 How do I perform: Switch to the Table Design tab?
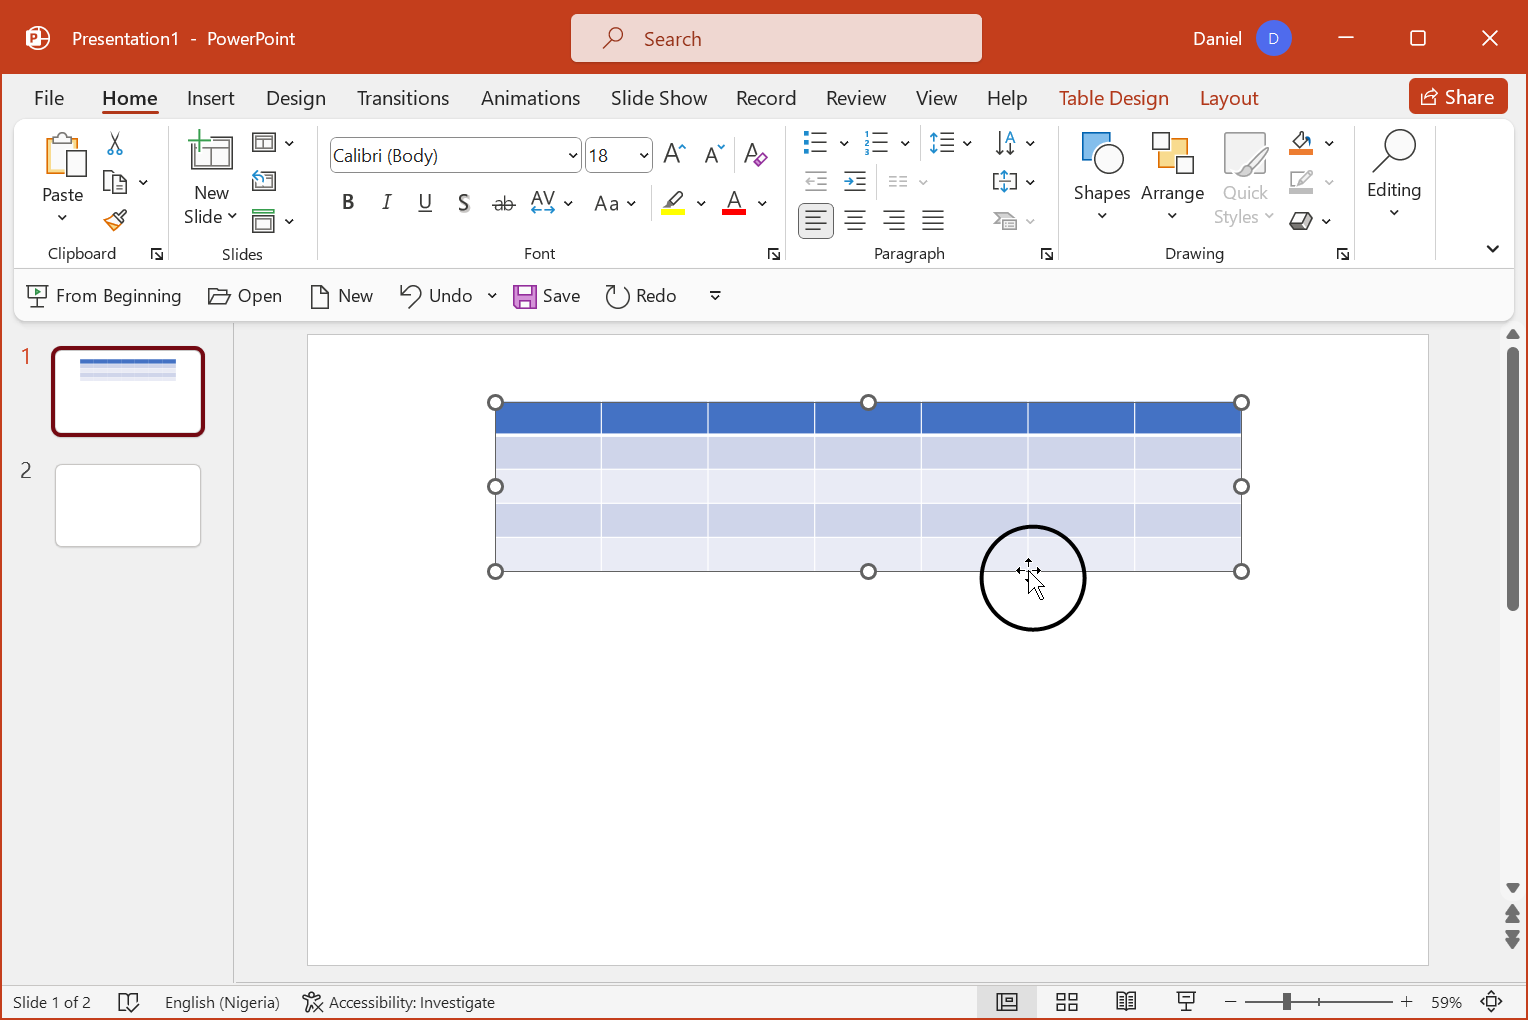tap(1113, 98)
